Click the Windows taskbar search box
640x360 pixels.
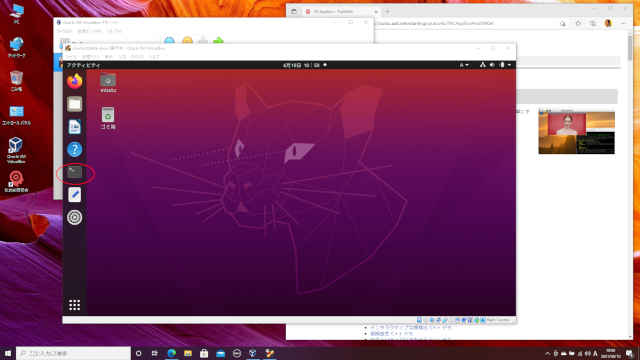(x=73, y=353)
